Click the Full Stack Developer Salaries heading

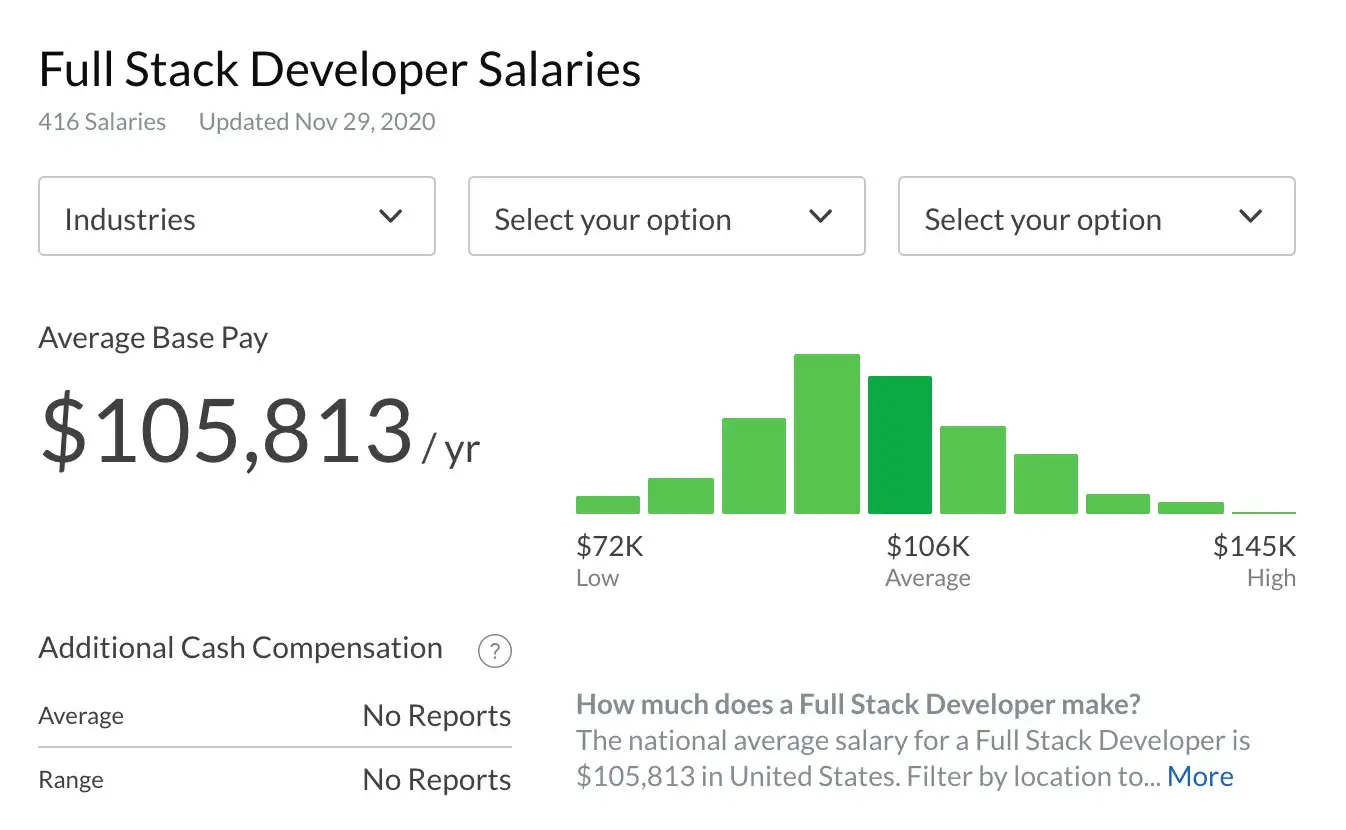coord(340,70)
